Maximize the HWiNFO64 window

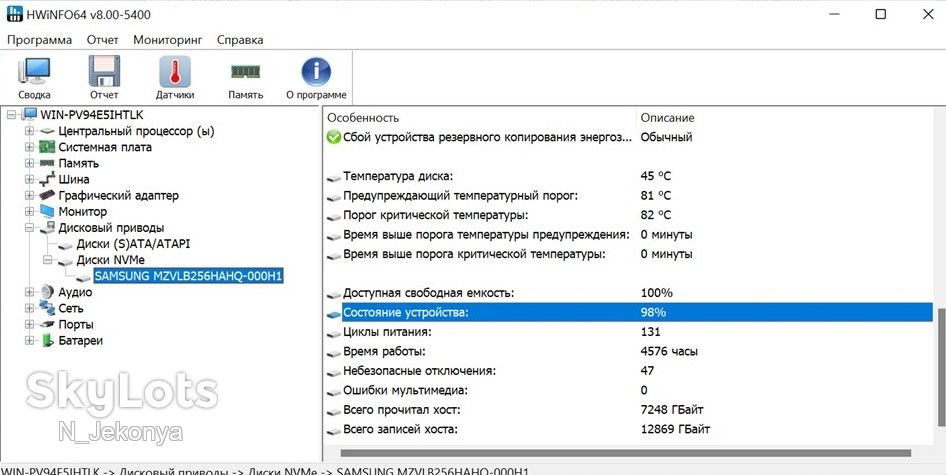click(x=881, y=14)
